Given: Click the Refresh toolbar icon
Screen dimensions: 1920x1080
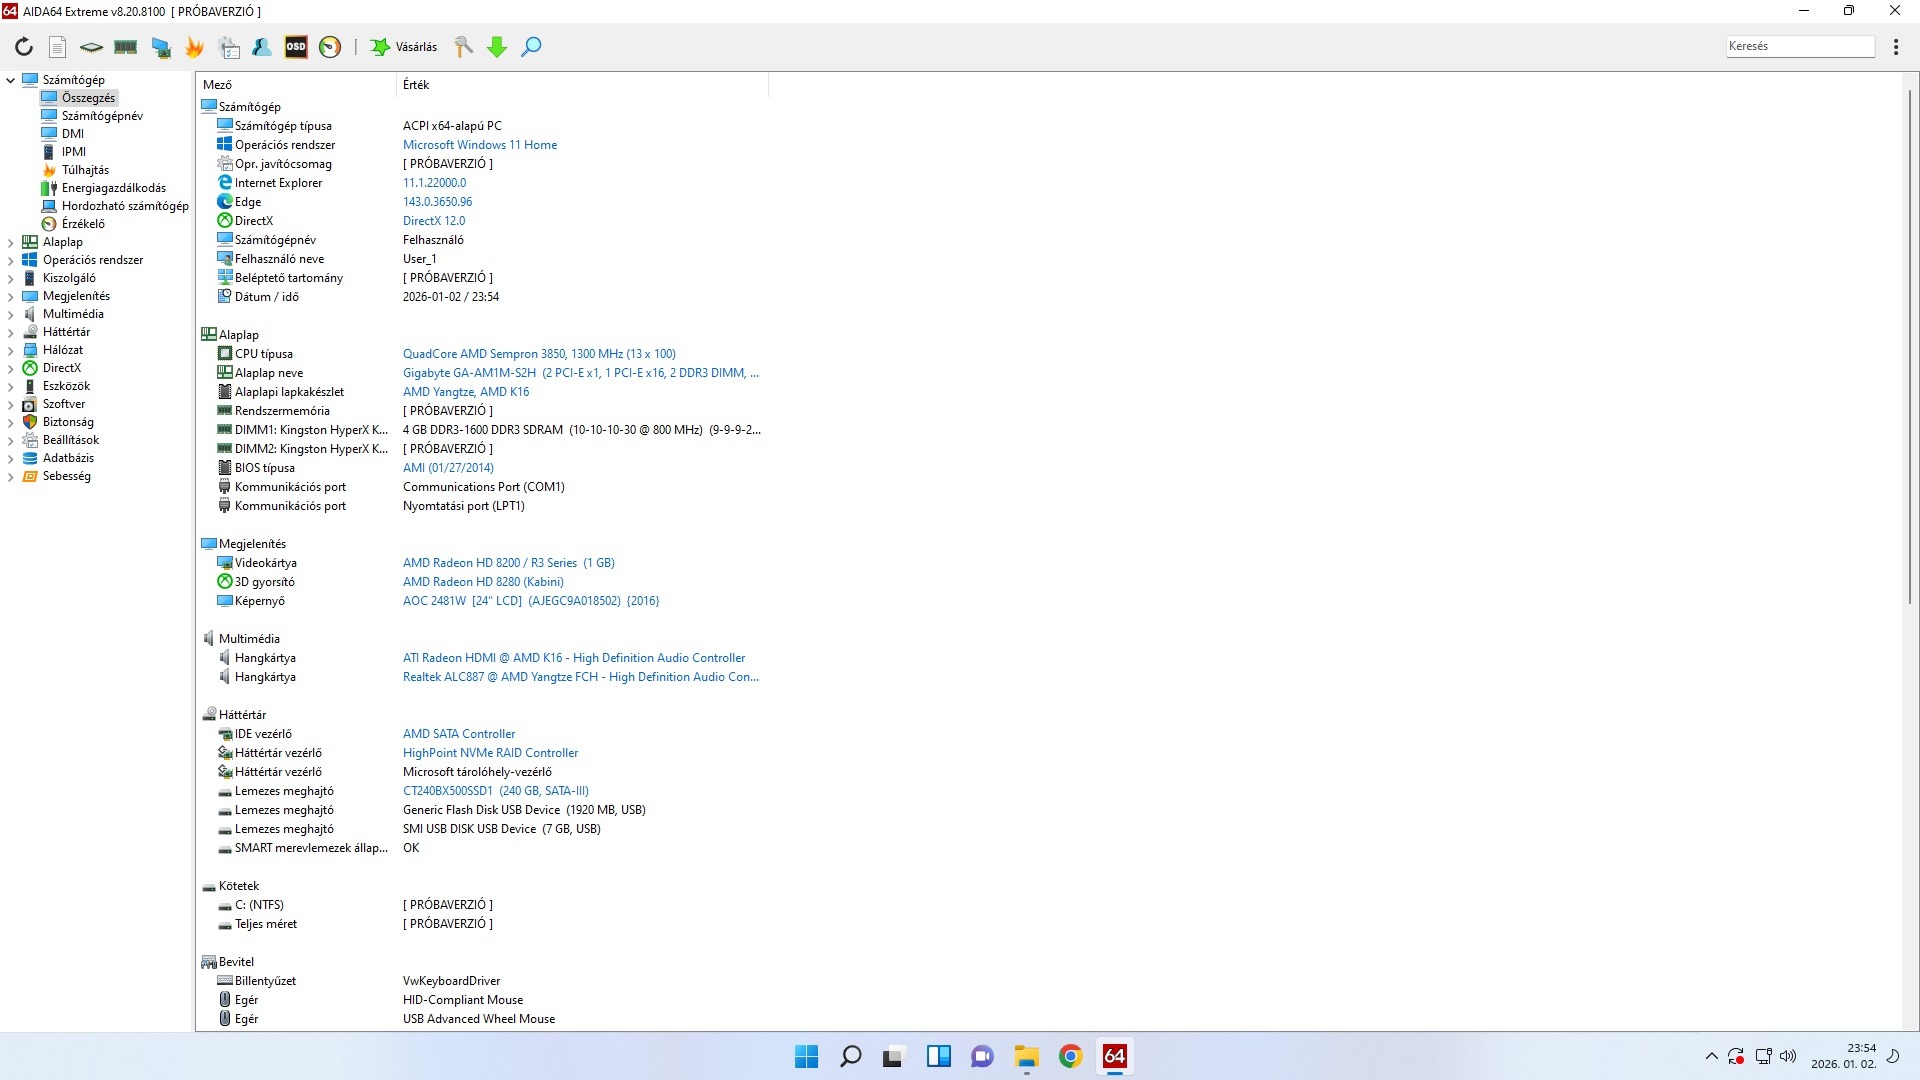Looking at the screenshot, I should click(24, 47).
